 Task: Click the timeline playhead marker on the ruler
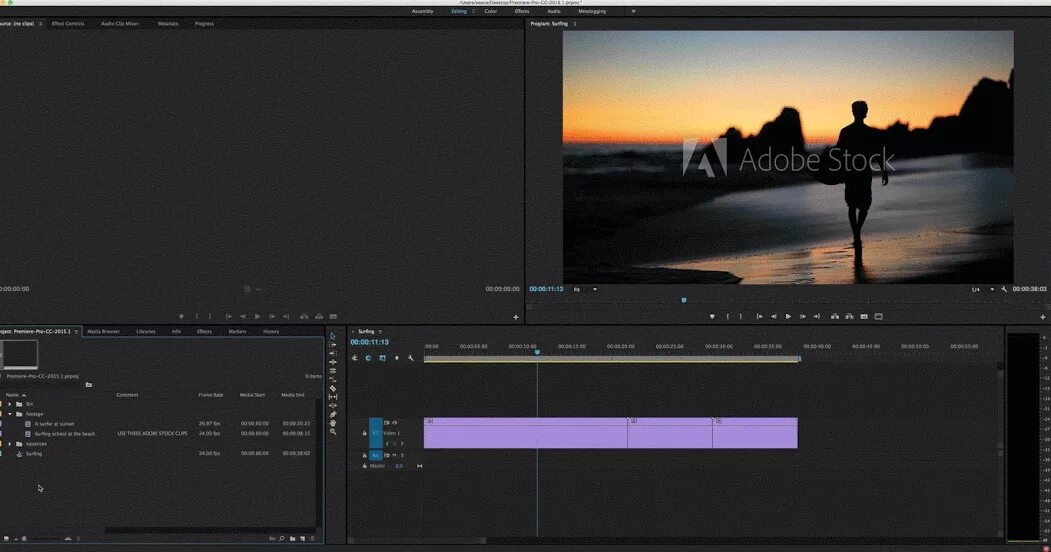pyautogui.click(x=537, y=352)
